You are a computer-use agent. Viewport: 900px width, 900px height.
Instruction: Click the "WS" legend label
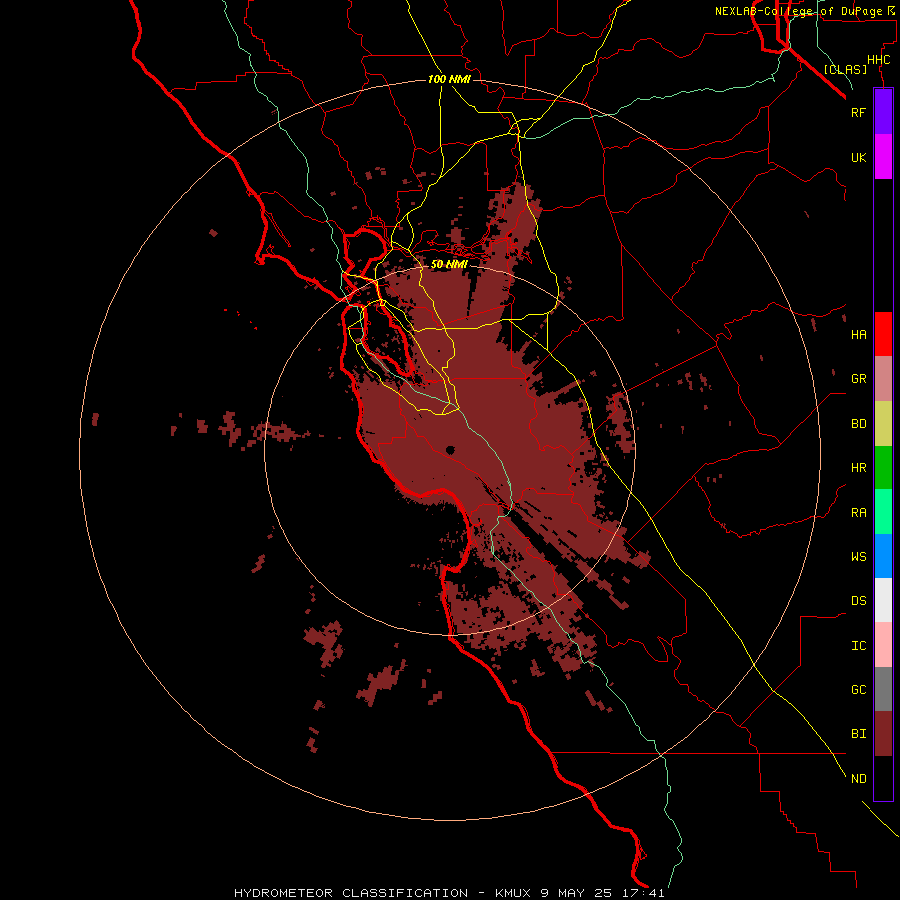(858, 556)
